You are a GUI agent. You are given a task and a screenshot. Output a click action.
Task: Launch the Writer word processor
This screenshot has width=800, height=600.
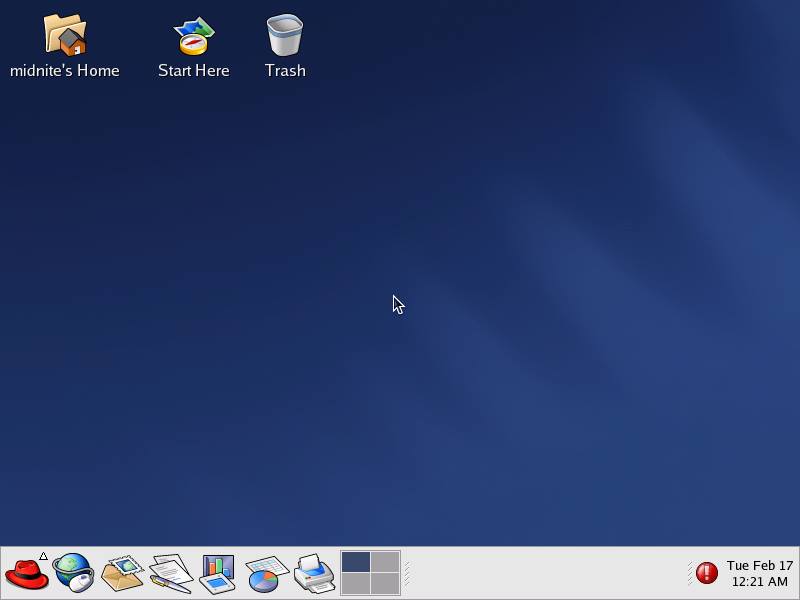tap(169, 574)
